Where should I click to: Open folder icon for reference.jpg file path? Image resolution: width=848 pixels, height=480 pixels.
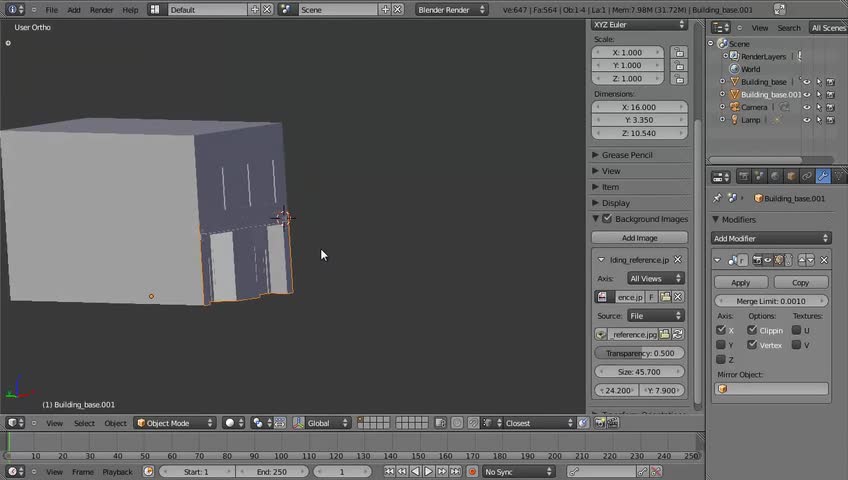[x=665, y=334]
